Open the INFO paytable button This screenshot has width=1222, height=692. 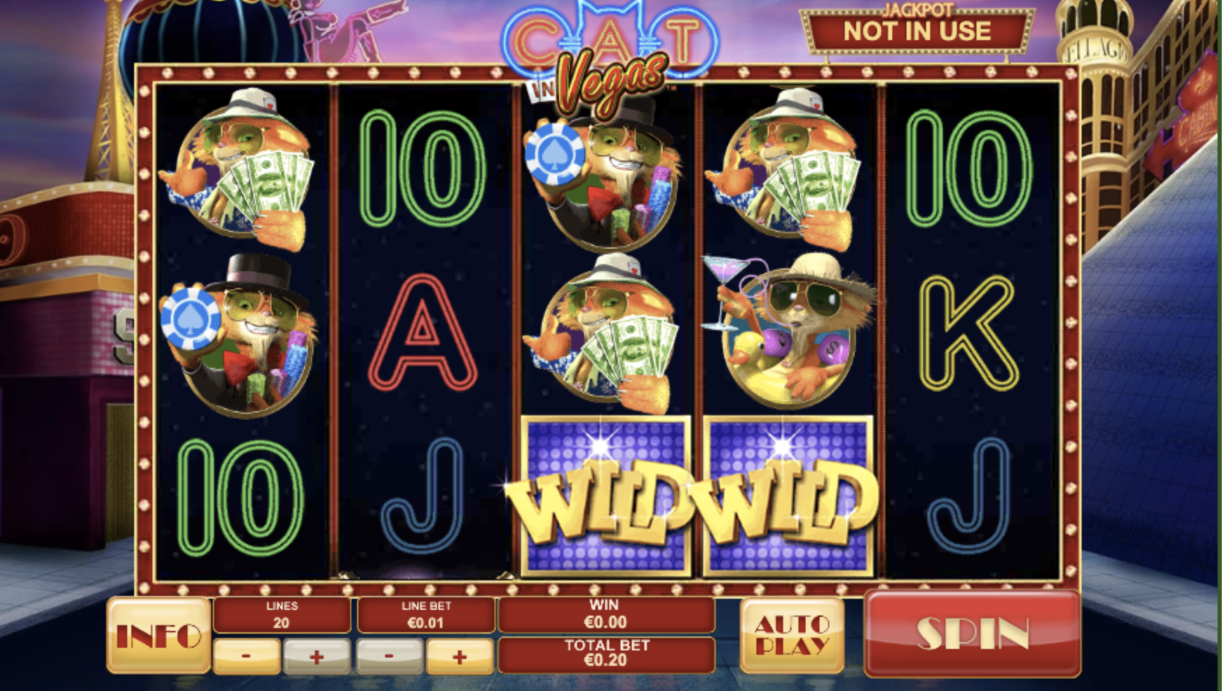(x=159, y=635)
